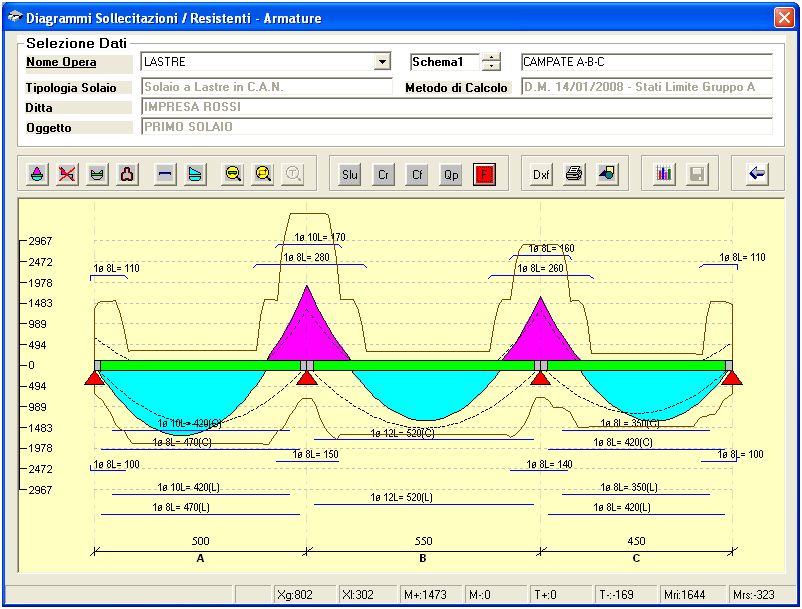Click the rebar label 1ø 10L= 420(L)
This screenshot has height=609, width=802.
pos(189,487)
